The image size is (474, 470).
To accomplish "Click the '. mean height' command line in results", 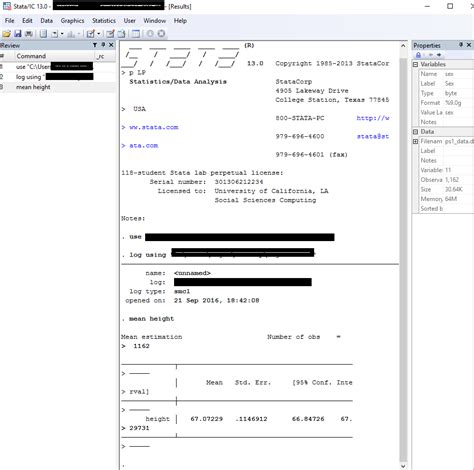I will (x=148, y=319).
